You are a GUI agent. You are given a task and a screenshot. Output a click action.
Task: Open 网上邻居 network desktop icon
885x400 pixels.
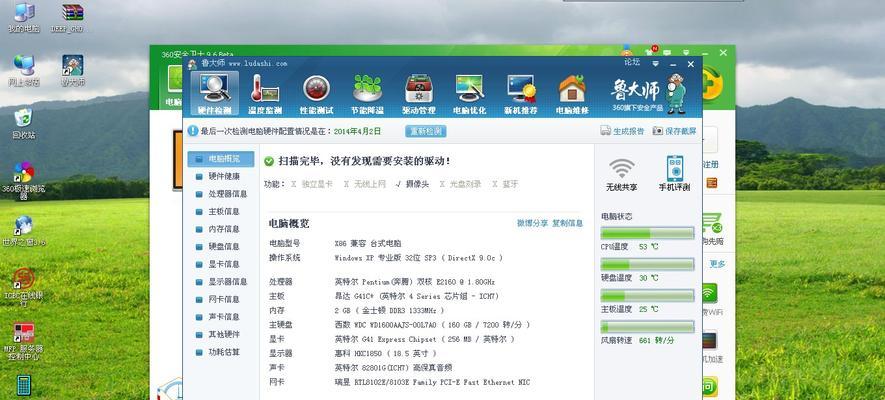tap(24, 71)
